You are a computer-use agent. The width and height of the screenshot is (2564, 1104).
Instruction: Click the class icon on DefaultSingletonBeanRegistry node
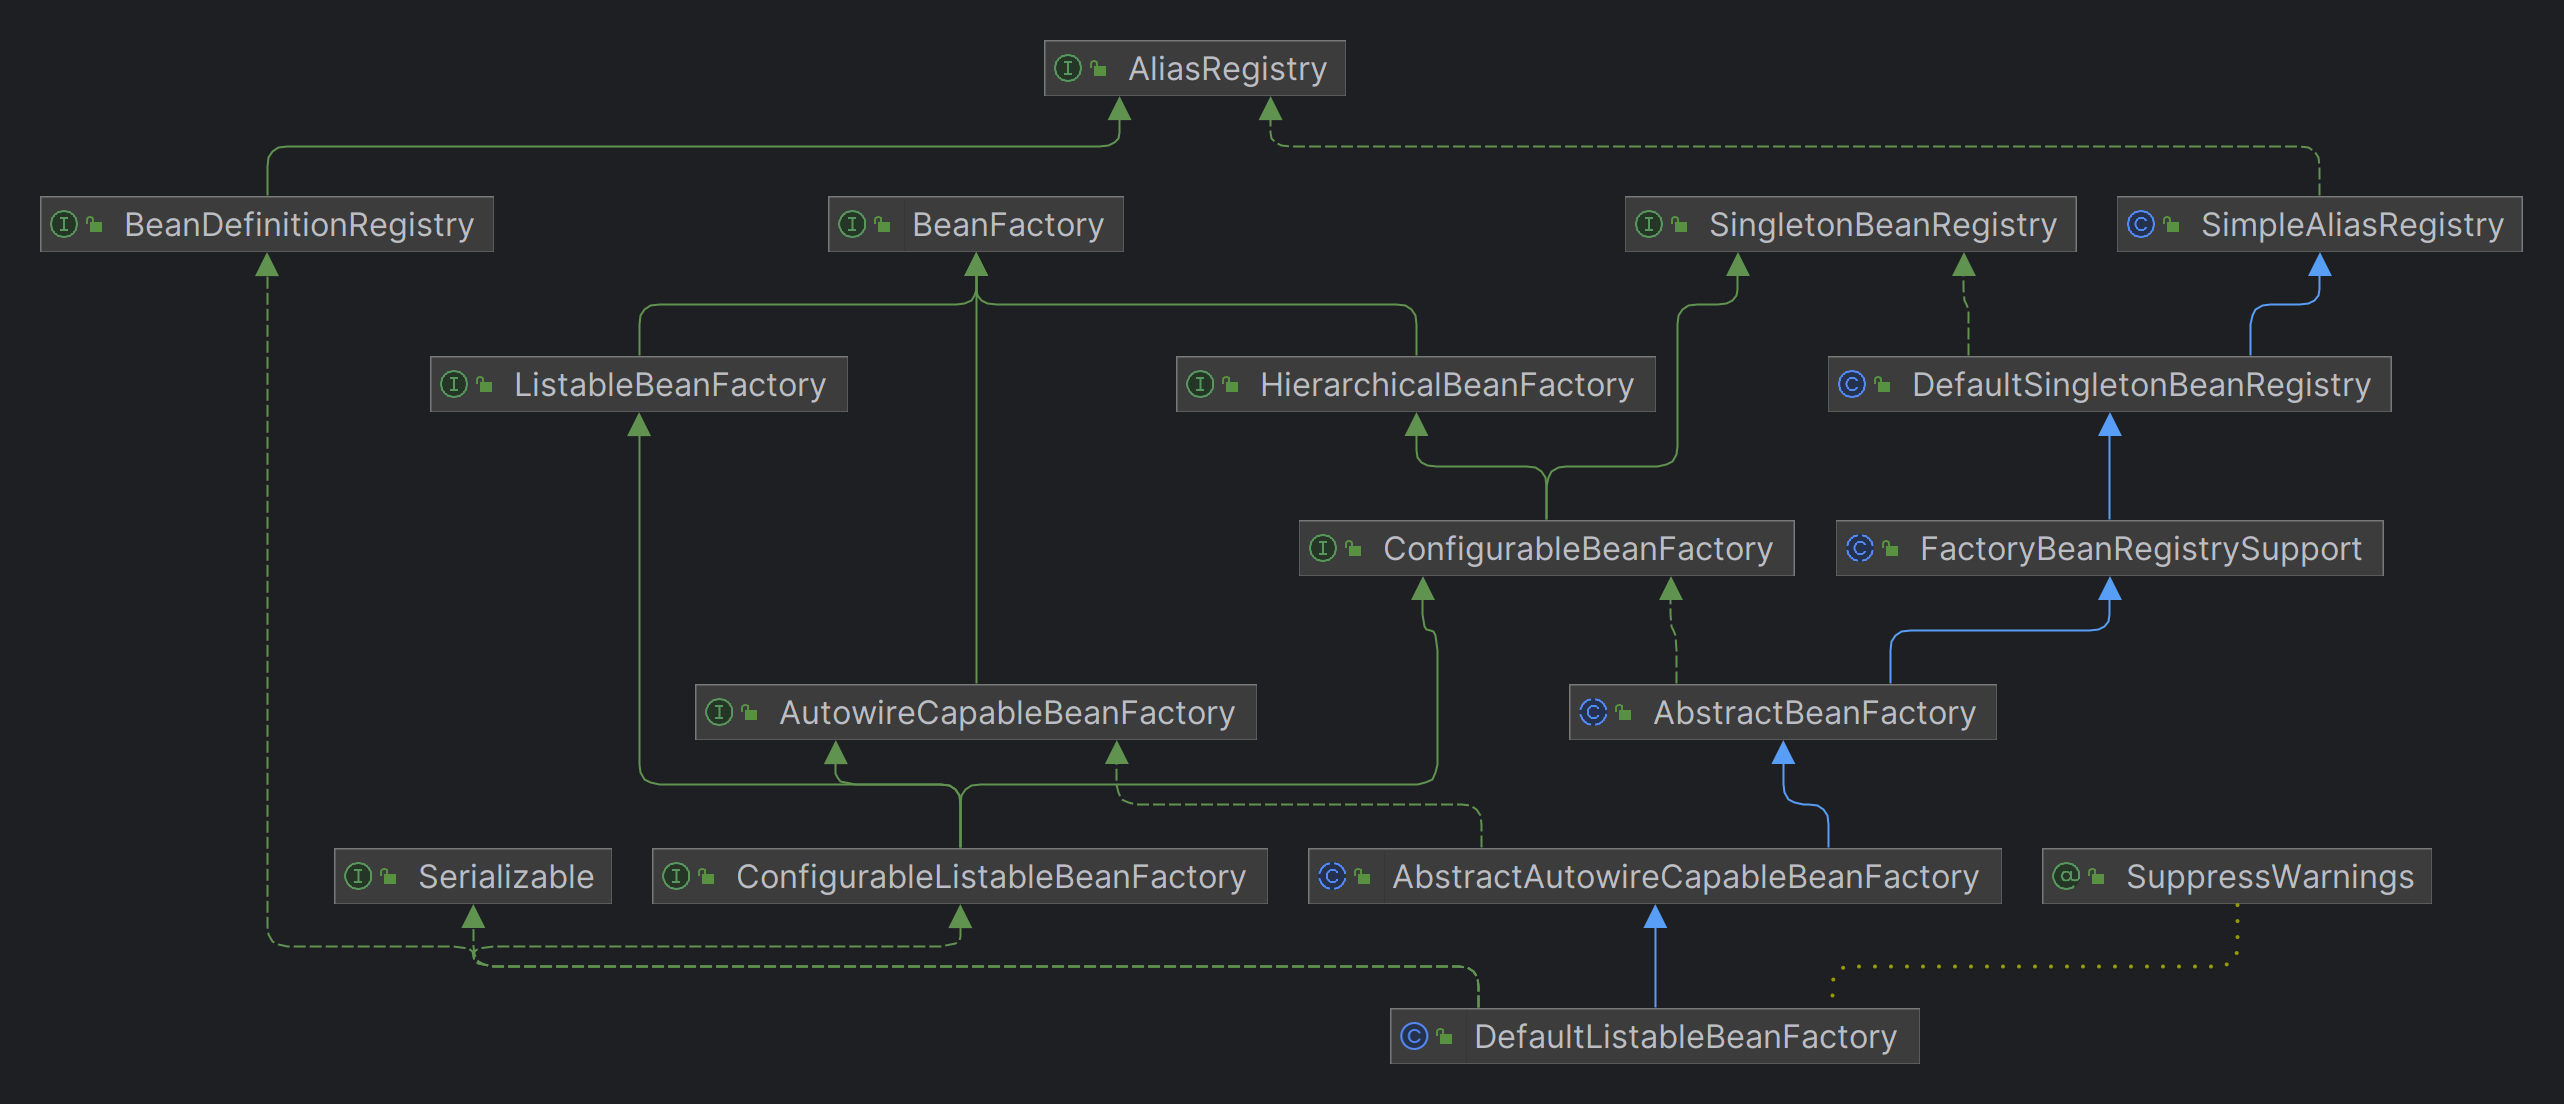click(1852, 384)
